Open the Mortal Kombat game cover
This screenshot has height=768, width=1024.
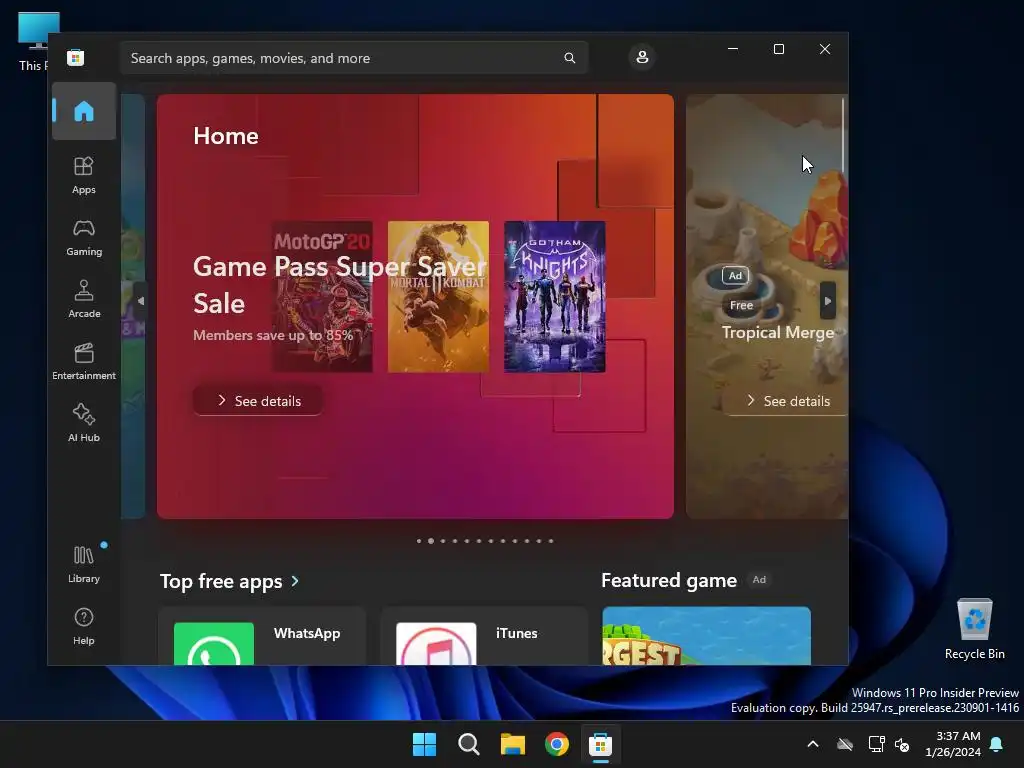(438, 296)
